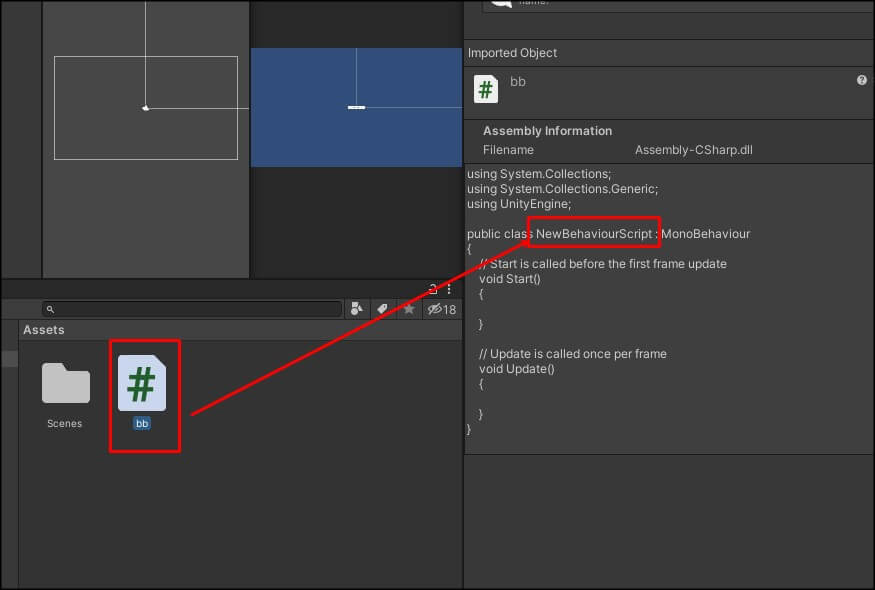
Task: Open the Favorites star in Project toolbar
Action: 409,309
